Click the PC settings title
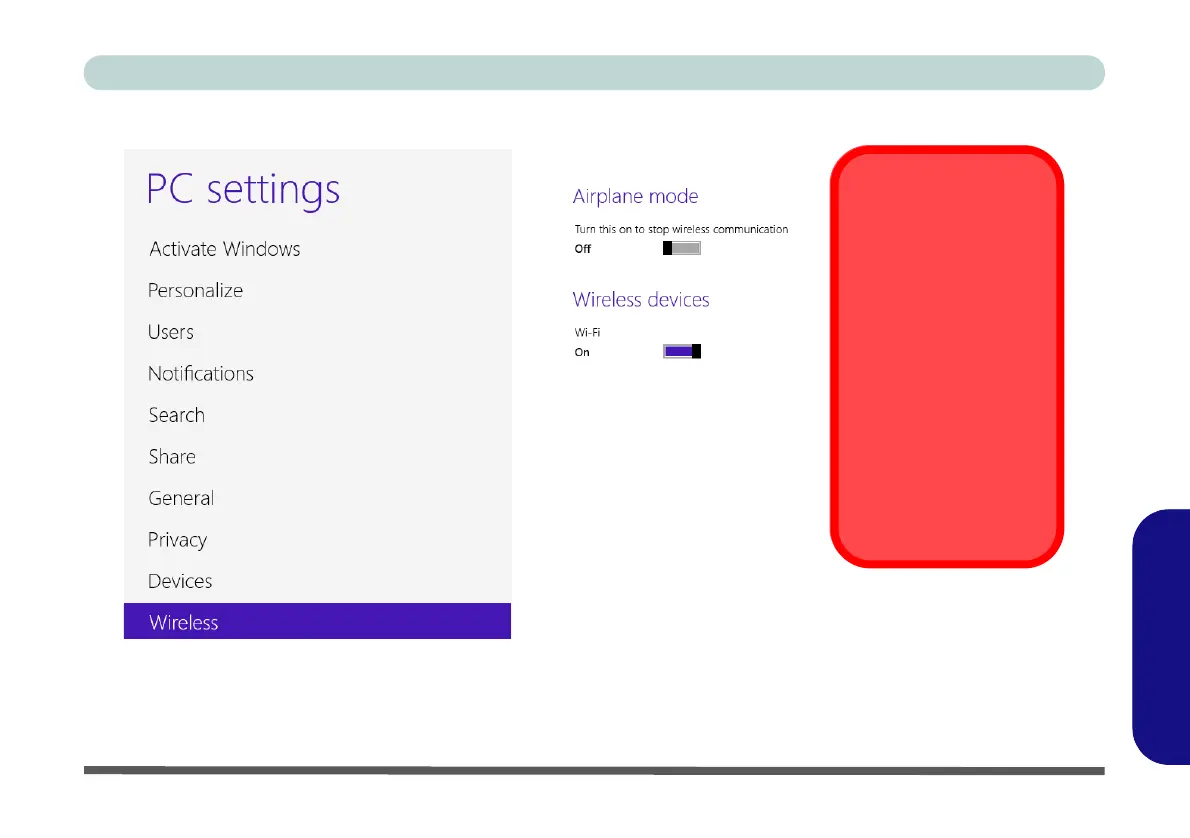1190x838 pixels. [243, 190]
